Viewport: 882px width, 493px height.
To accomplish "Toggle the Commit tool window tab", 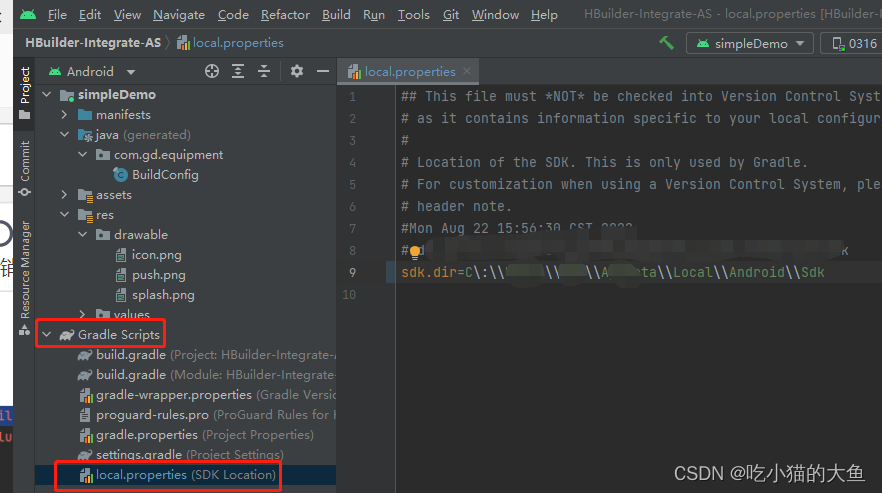I will (x=25, y=169).
